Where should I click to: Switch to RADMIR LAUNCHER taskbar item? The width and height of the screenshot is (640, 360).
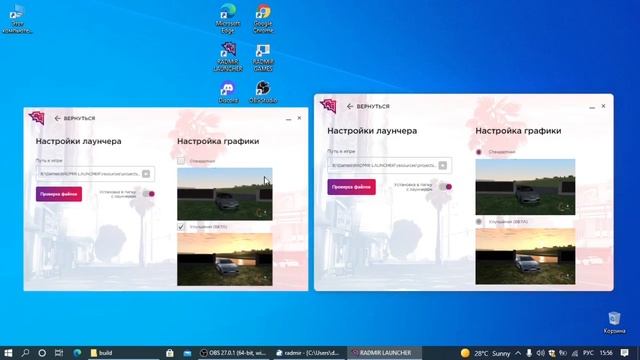coord(384,353)
